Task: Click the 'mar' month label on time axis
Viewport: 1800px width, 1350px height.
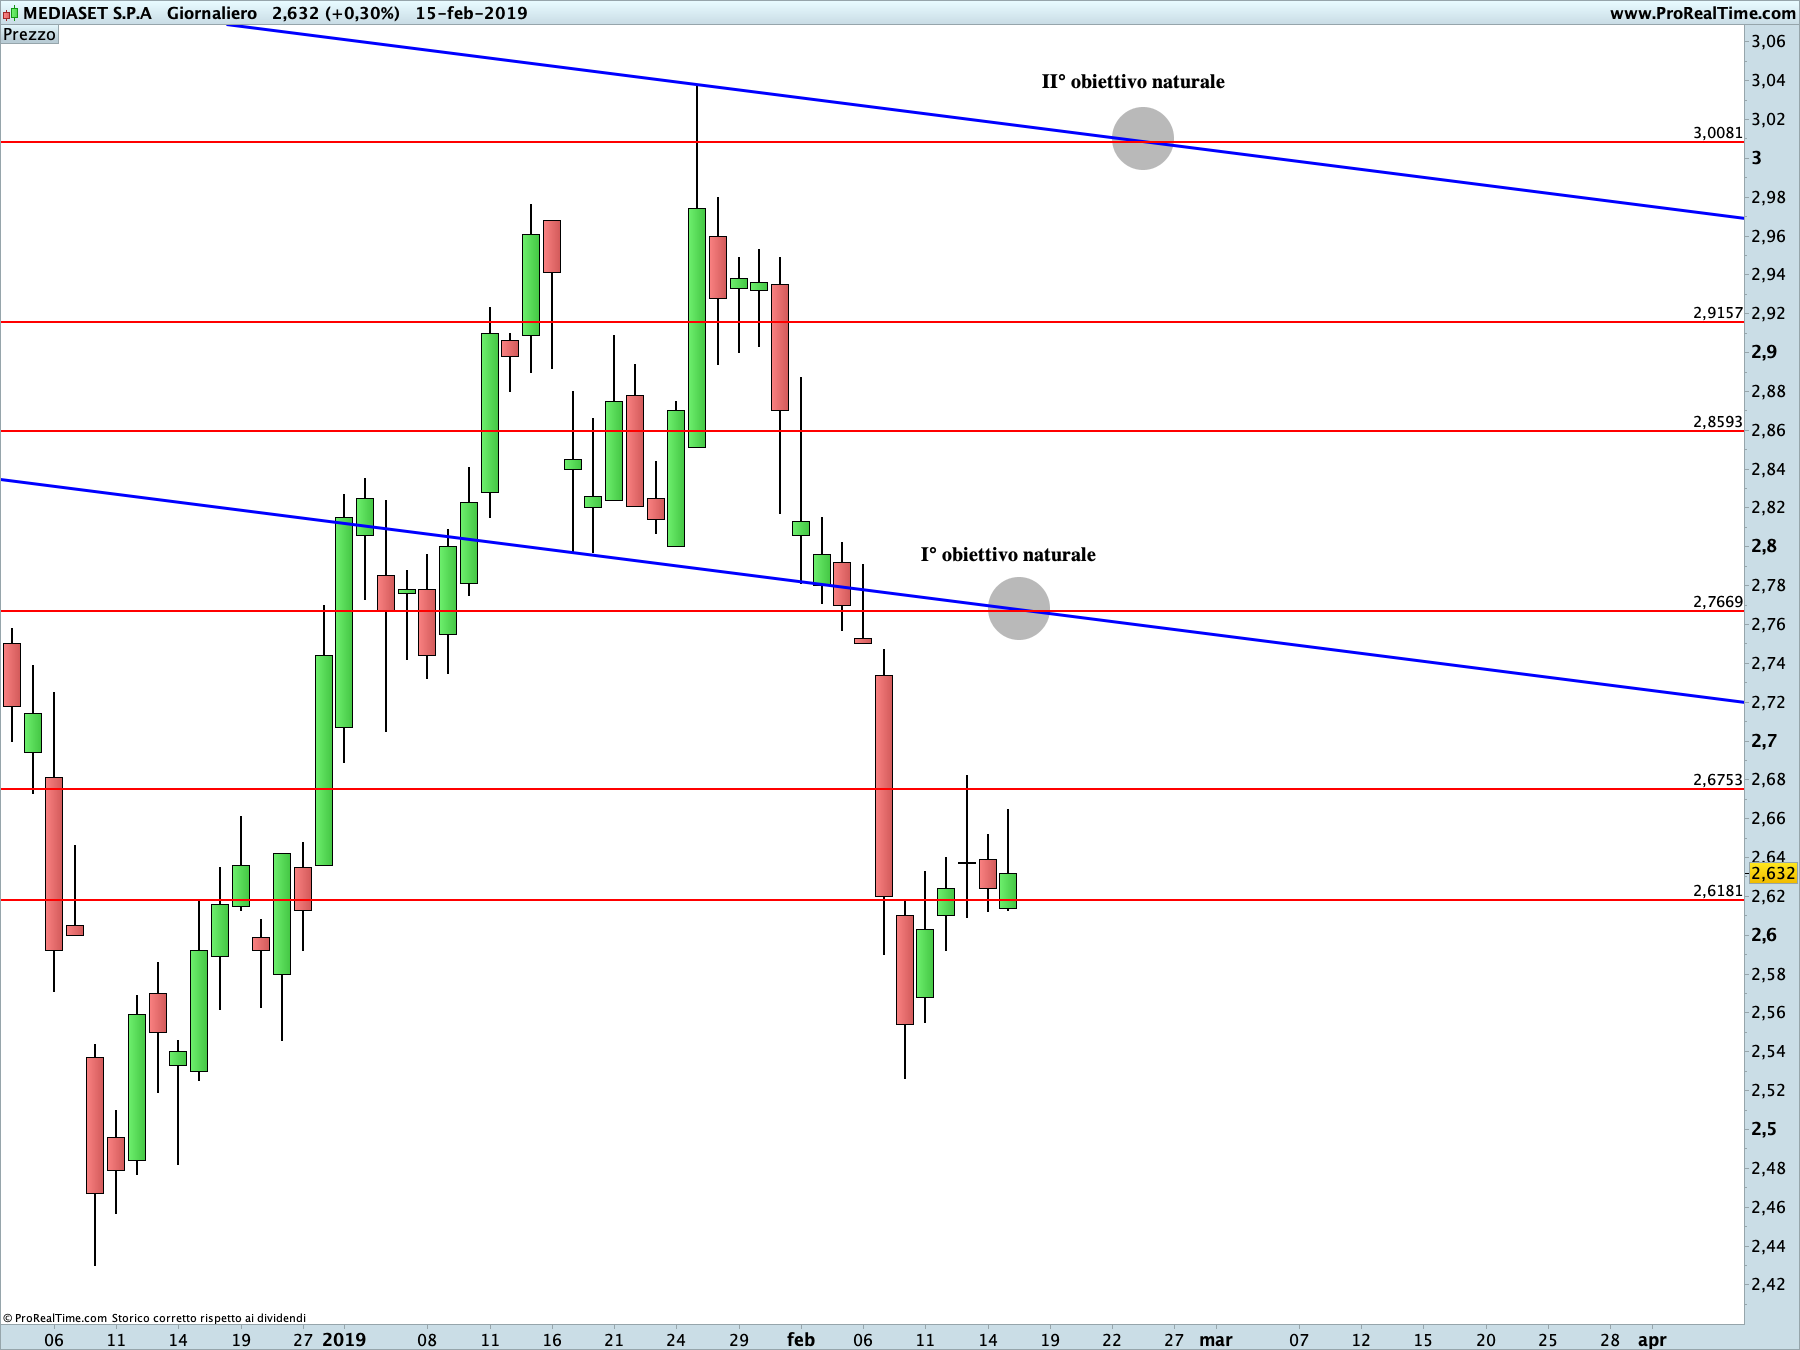Action: point(1216,1339)
